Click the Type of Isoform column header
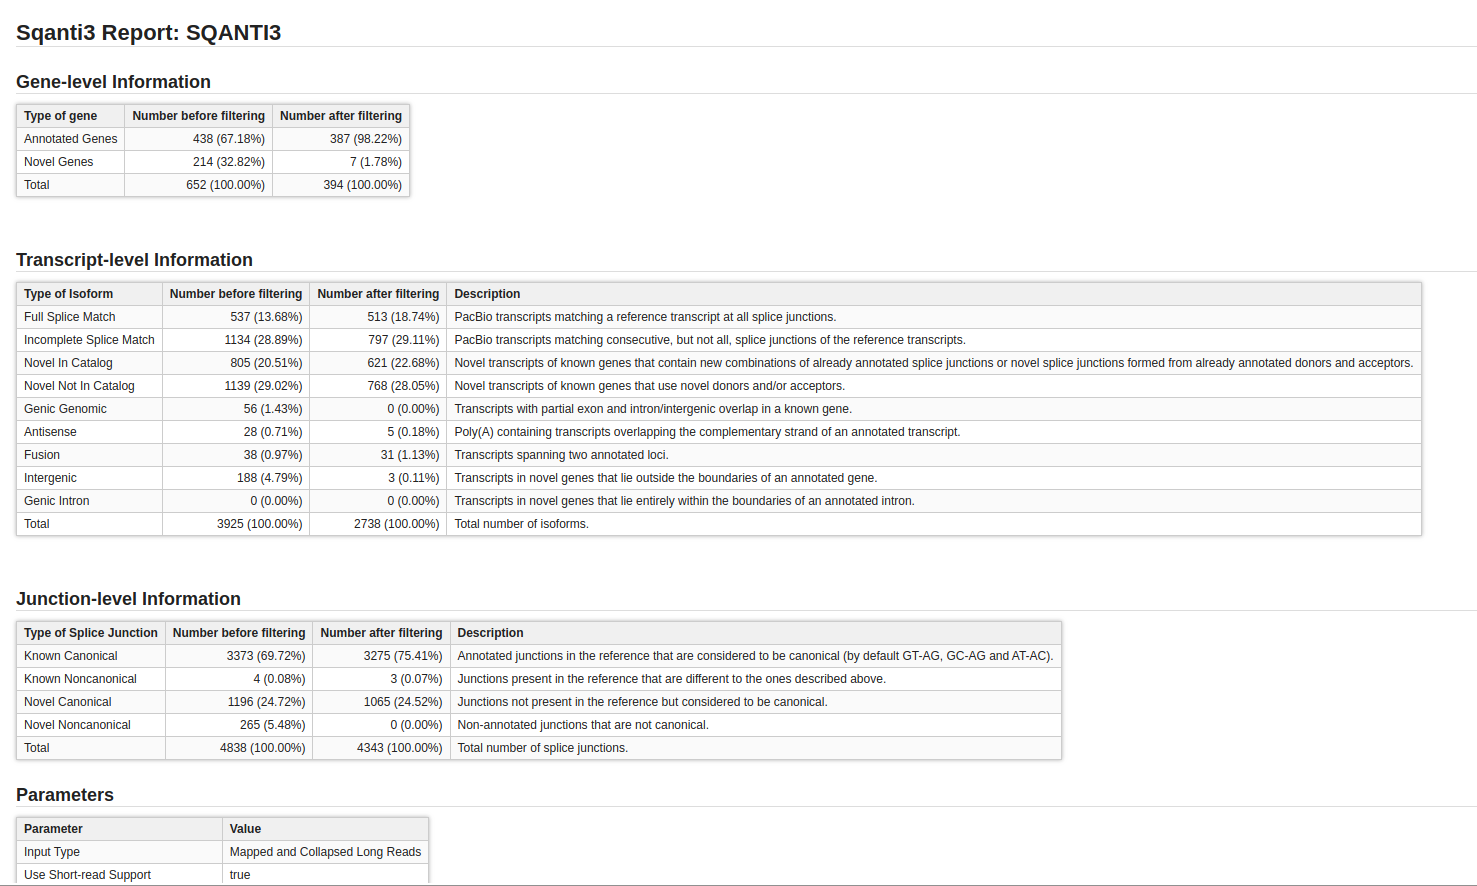Screen dimensions: 1477x886 pyautogui.click(x=68, y=294)
